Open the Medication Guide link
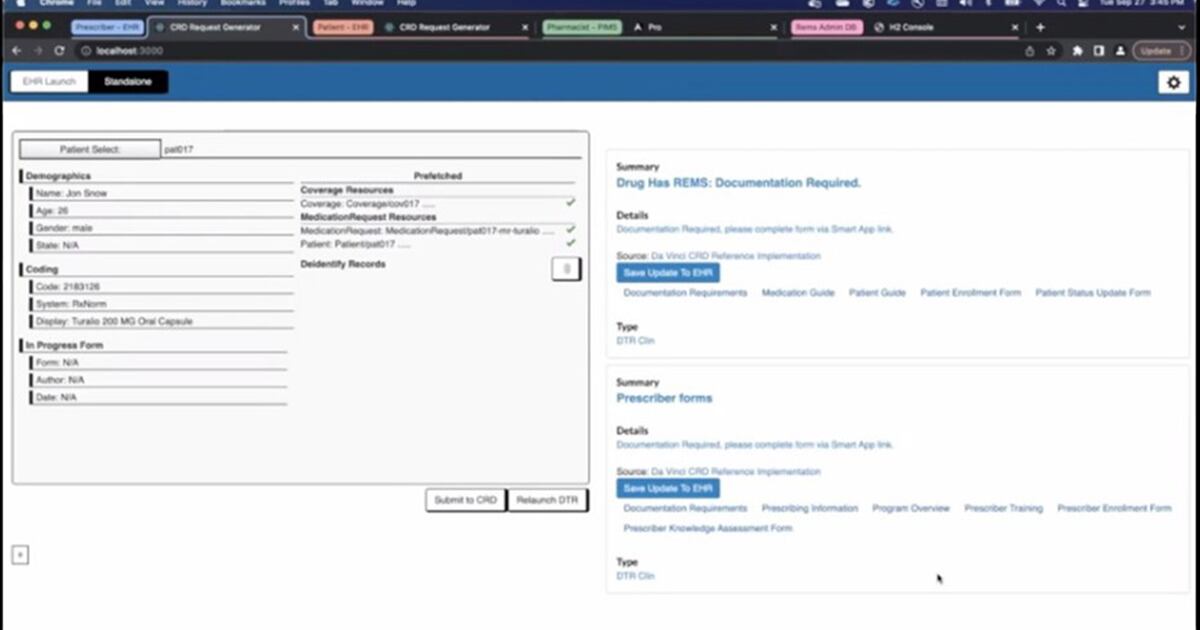This screenshot has width=1200, height=630. [798, 293]
